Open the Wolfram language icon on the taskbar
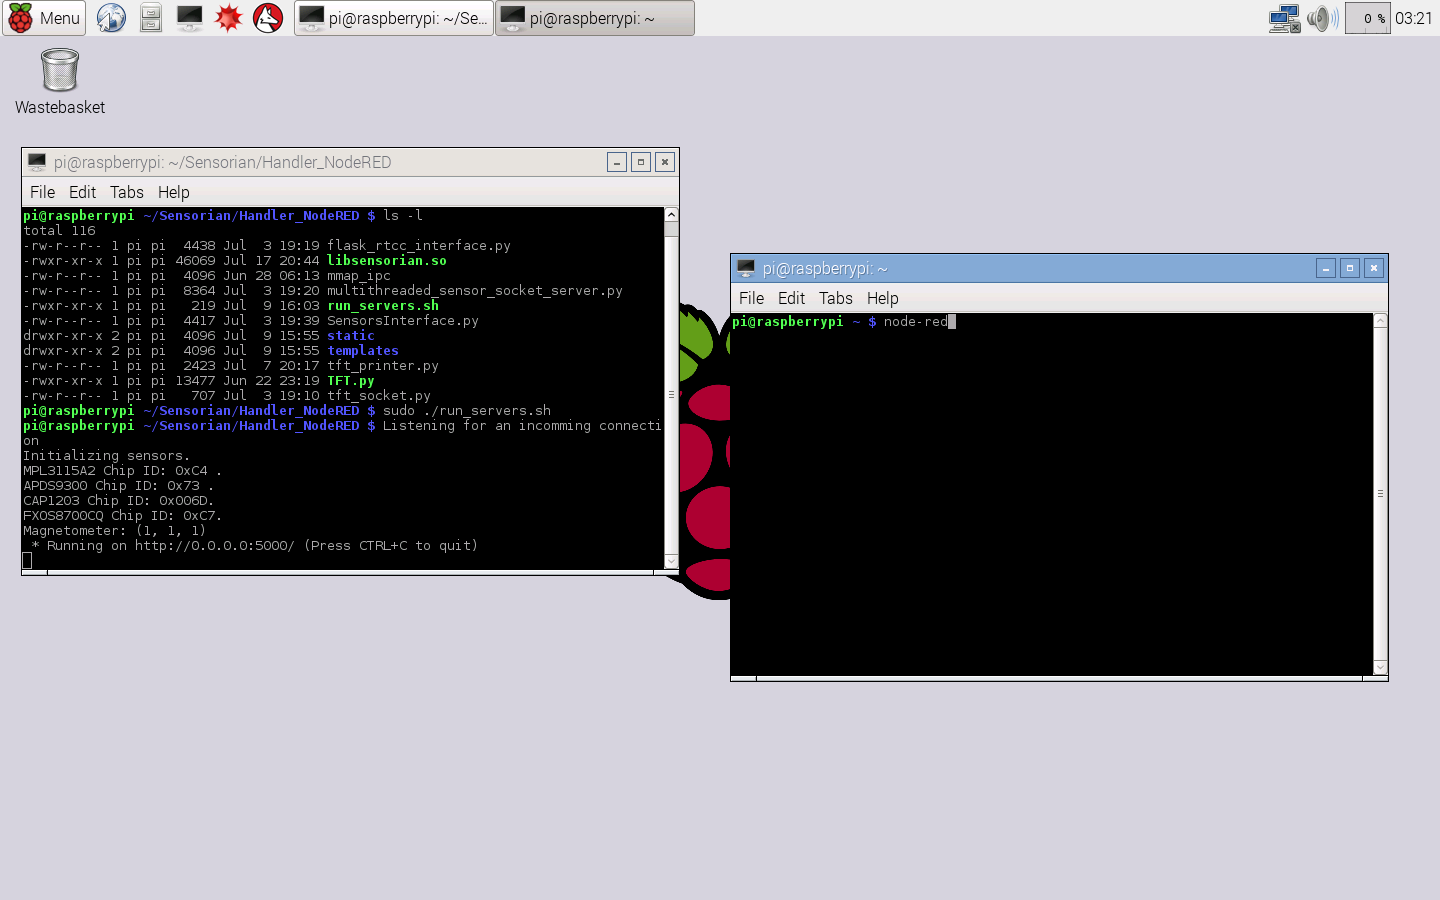 (x=267, y=18)
